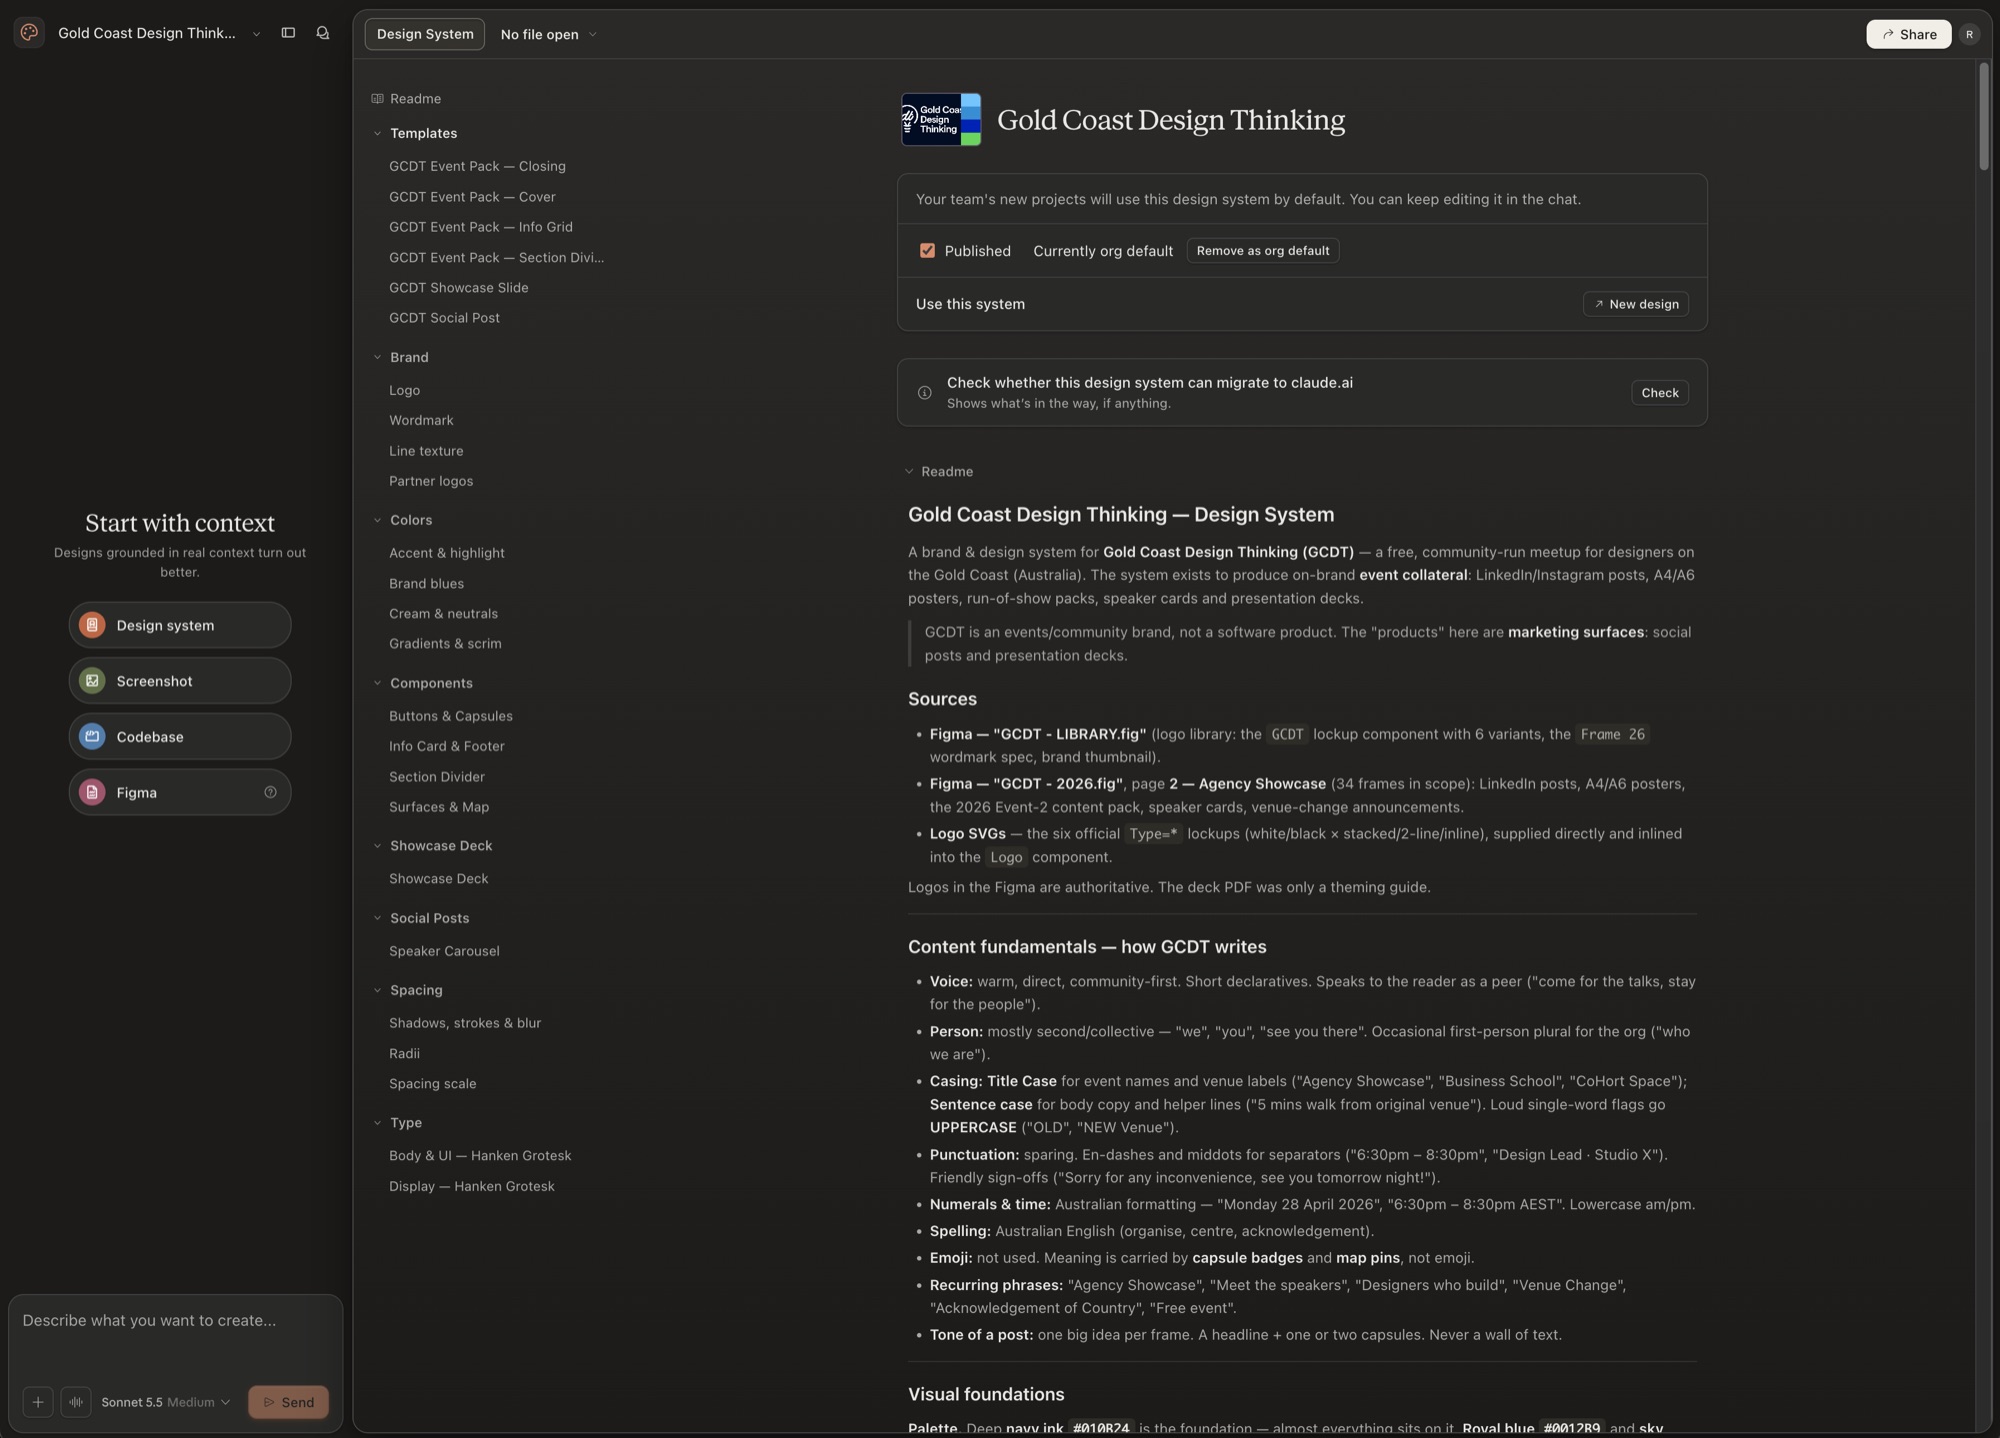Open the Logo brand item
The image size is (2000, 1438).
[404, 390]
